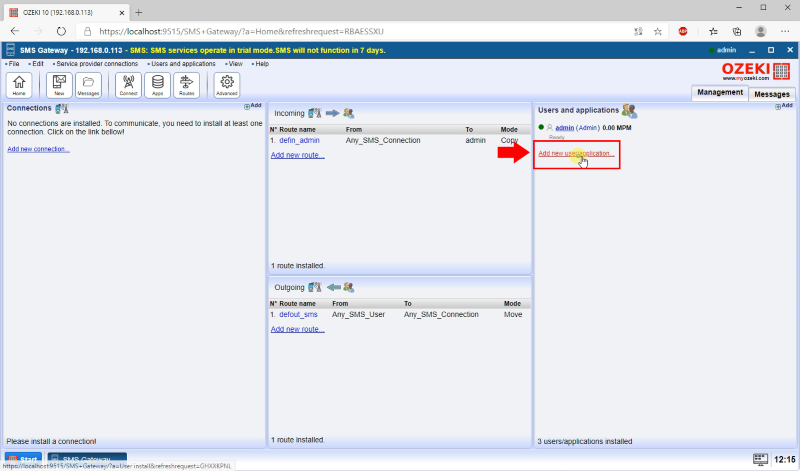Open Advanced settings gear icon
800x471 pixels.
coord(227,85)
